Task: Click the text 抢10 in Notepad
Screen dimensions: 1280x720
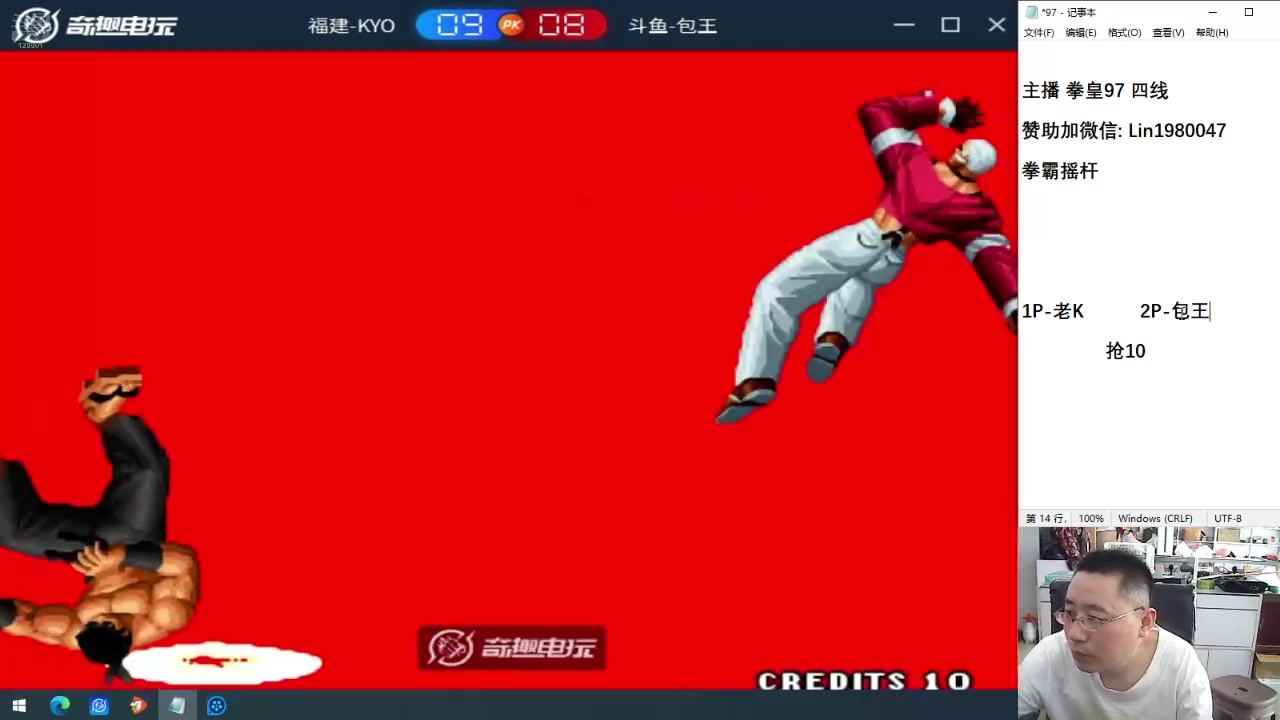Action: tap(1126, 351)
